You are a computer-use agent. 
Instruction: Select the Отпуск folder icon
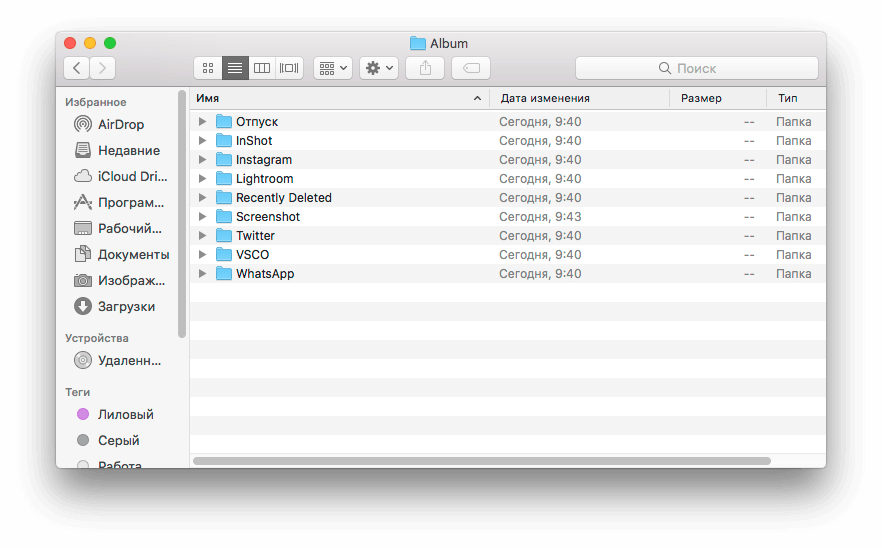224,122
